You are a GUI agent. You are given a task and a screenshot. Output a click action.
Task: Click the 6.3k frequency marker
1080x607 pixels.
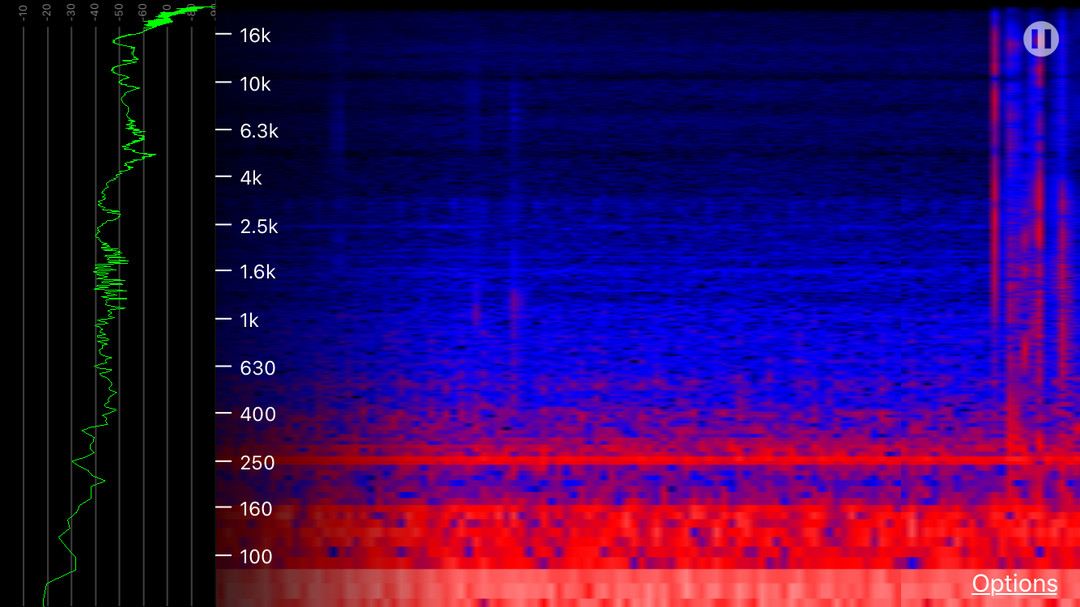[259, 131]
